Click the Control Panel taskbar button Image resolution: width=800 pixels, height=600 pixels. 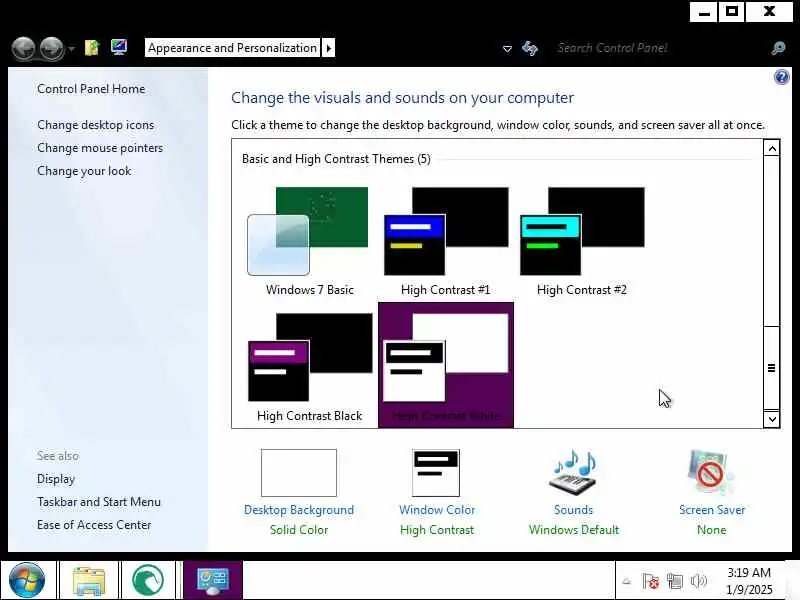coord(213,581)
